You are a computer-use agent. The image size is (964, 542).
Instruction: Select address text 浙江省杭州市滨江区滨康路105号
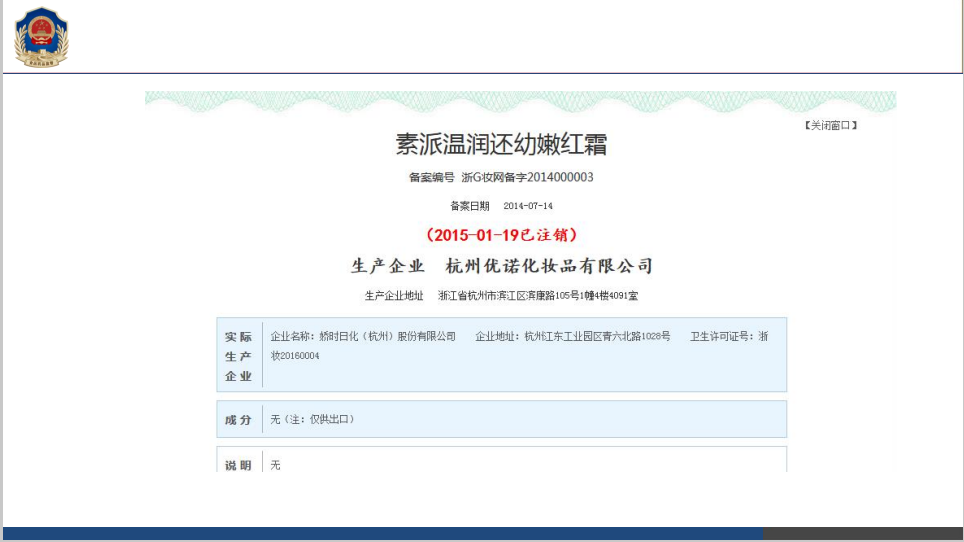[x=508, y=296]
